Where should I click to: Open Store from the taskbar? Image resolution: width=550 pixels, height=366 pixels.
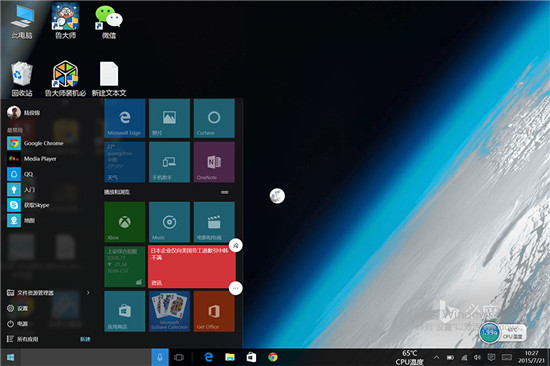point(251,357)
